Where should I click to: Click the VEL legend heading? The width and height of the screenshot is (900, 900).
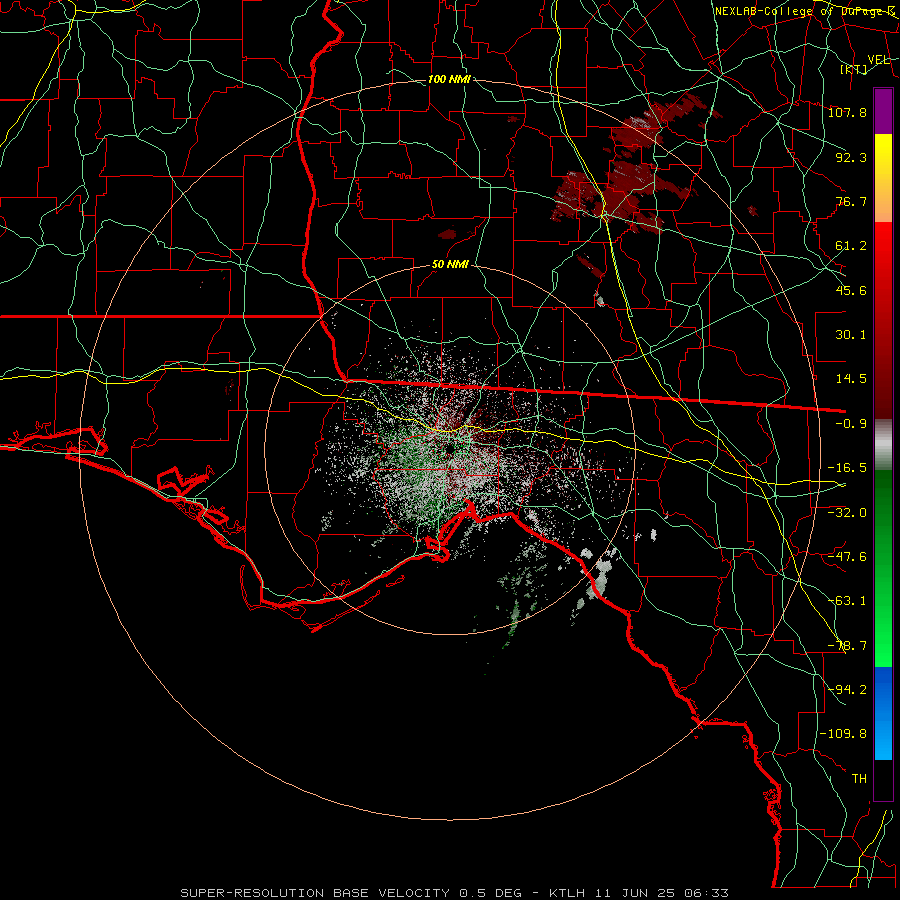pos(879,60)
